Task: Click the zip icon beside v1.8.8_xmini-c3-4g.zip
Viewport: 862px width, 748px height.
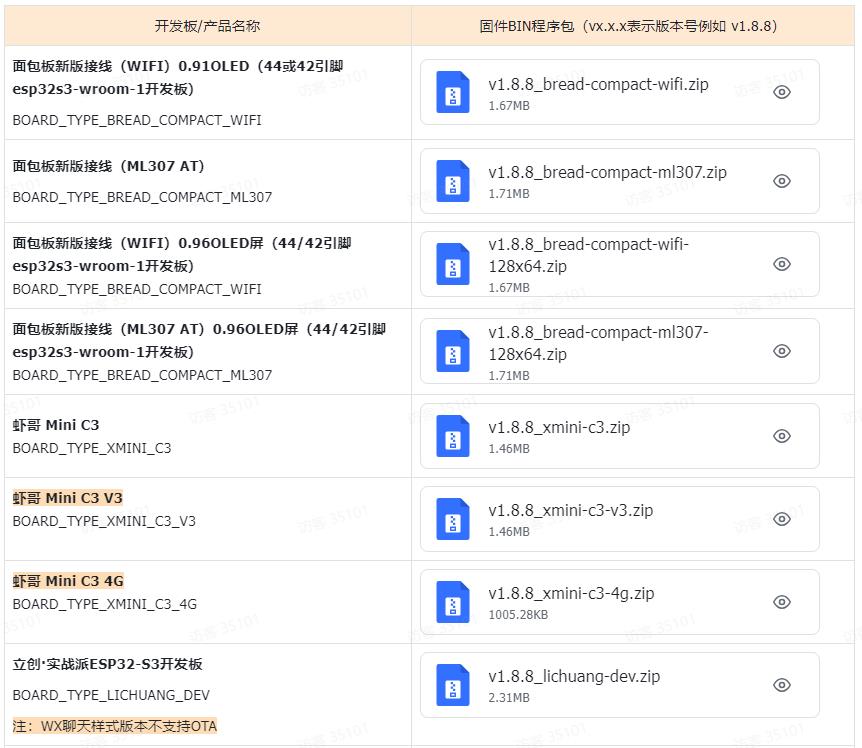Action: (453, 602)
